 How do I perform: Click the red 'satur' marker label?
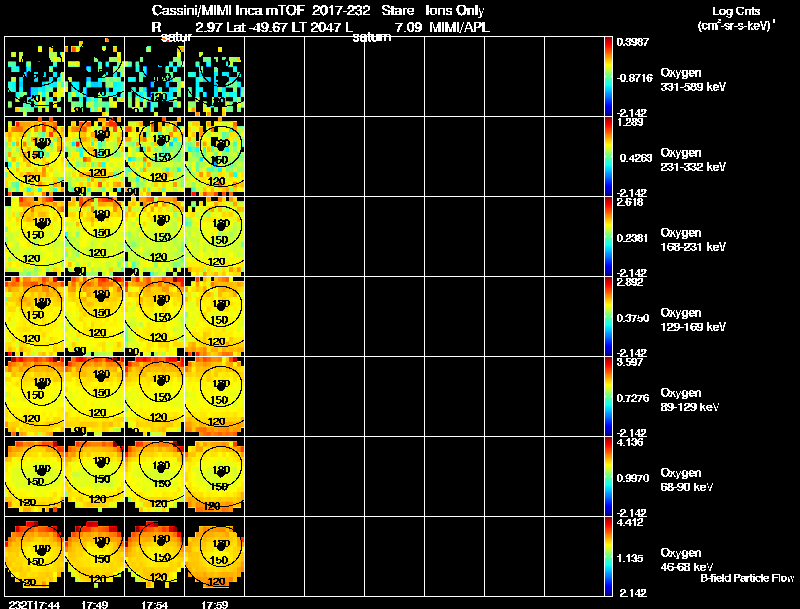point(177,37)
